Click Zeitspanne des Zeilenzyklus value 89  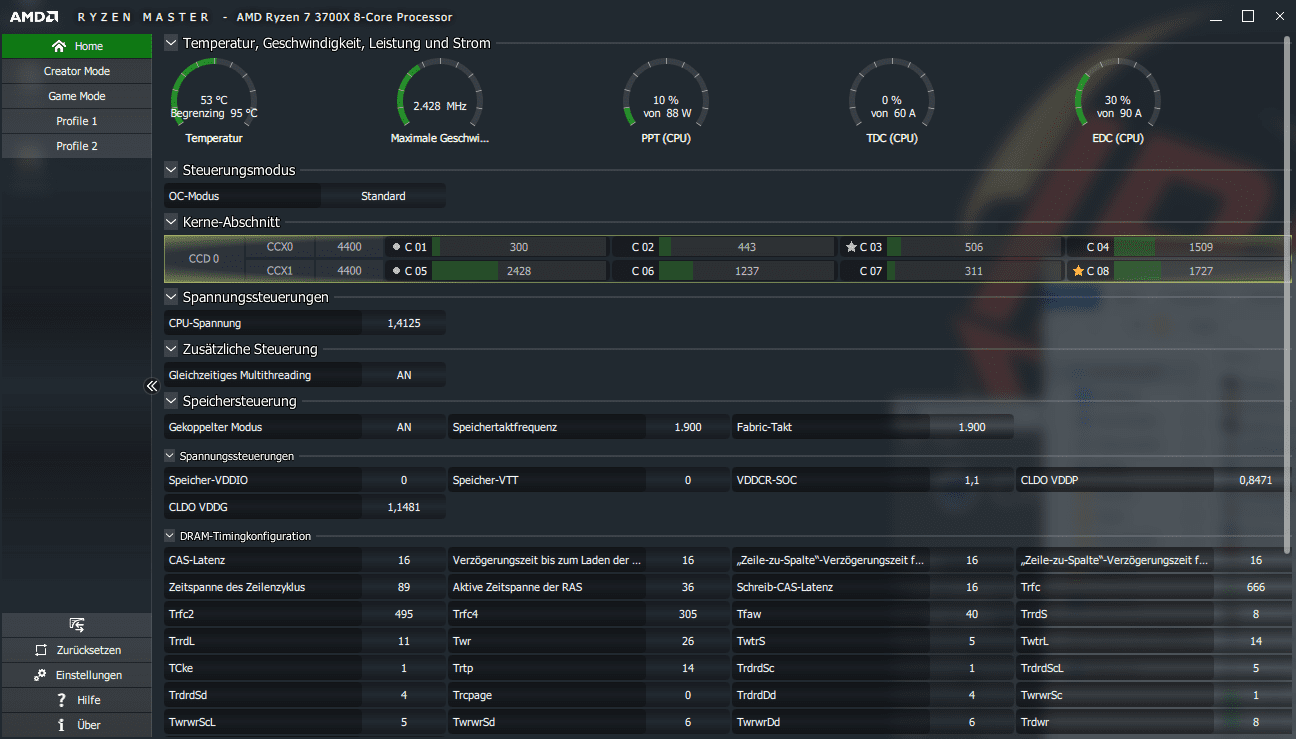coord(403,587)
